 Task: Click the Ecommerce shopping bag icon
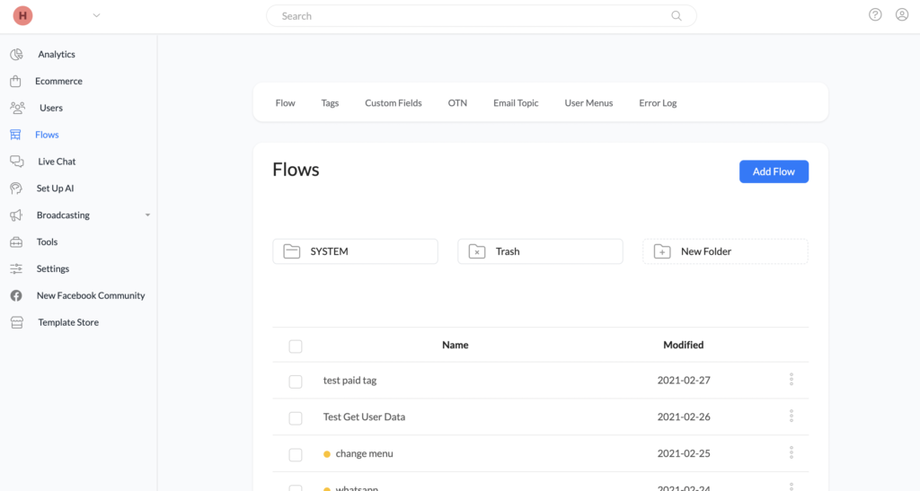(x=16, y=81)
